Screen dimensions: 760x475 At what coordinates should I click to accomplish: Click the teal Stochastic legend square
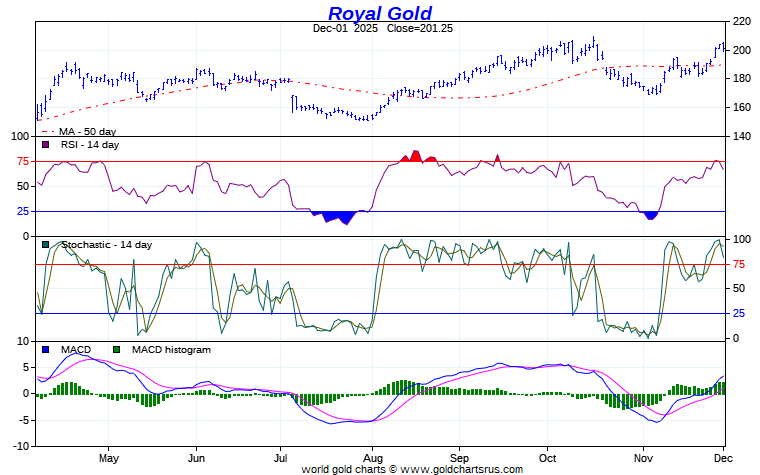pos(46,245)
